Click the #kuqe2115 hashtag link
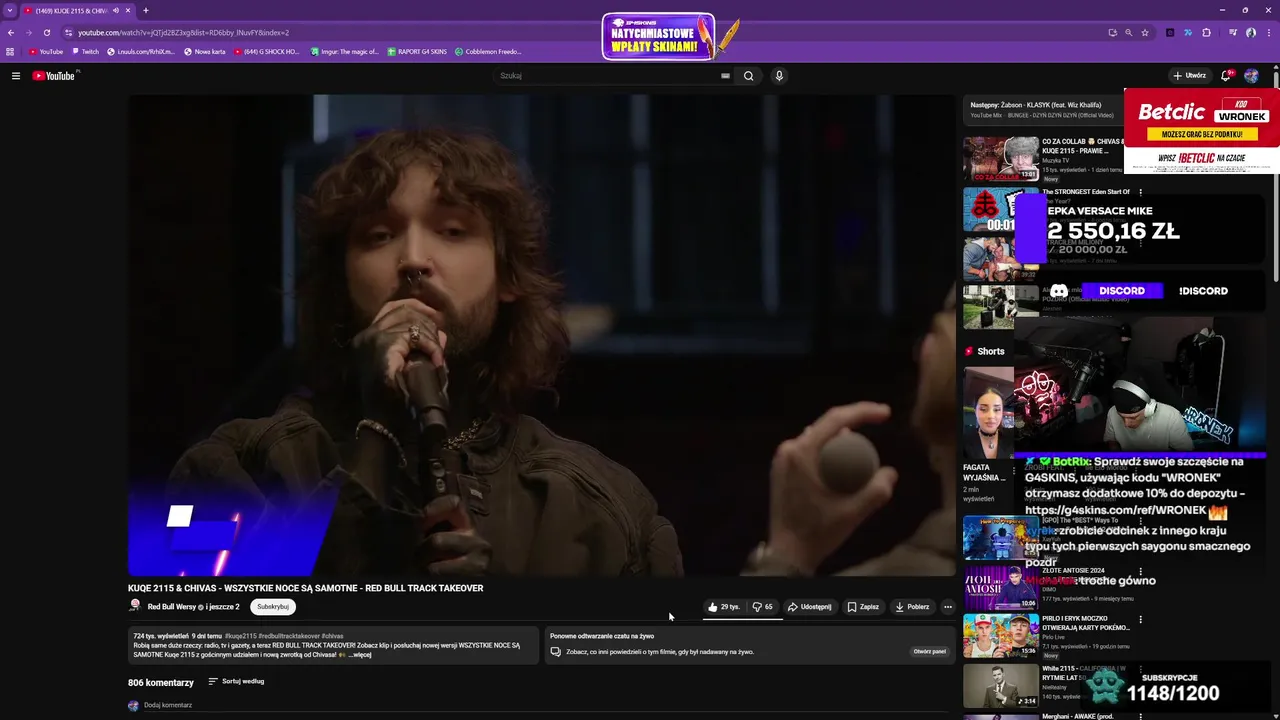Viewport: 1280px width, 720px height. pos(241,636)
